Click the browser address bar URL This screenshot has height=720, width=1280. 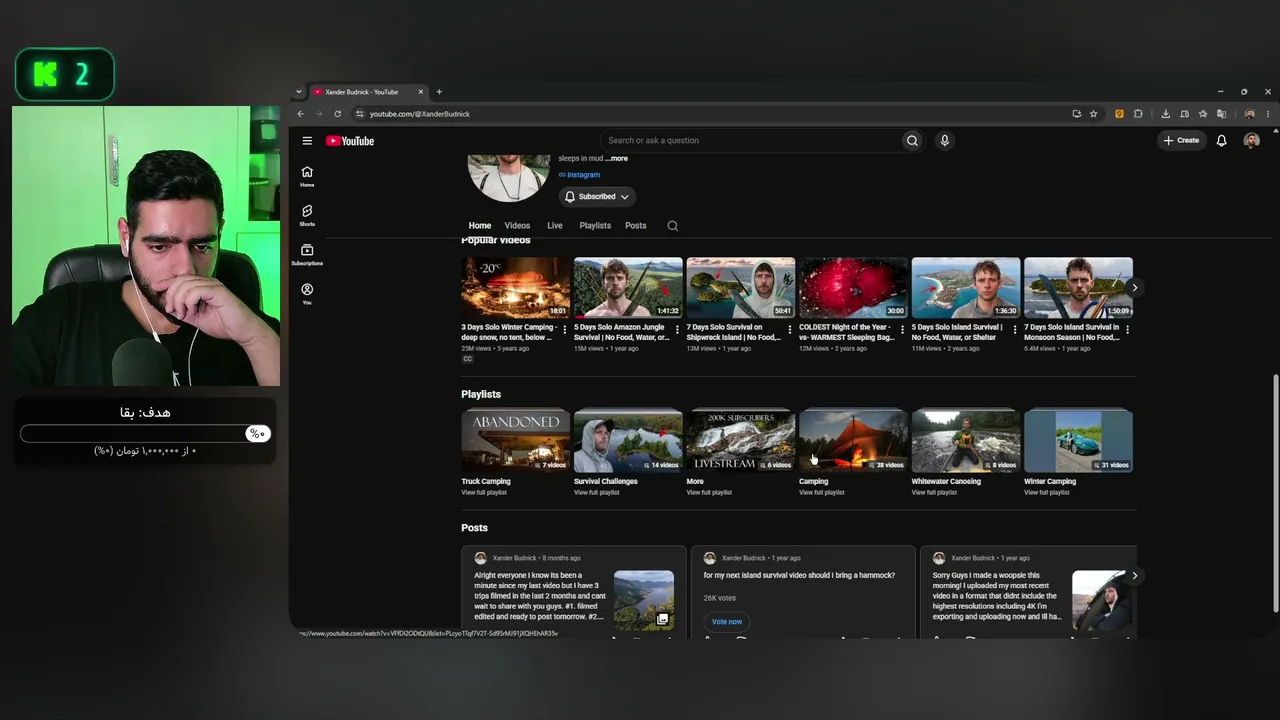pos(419,114)
